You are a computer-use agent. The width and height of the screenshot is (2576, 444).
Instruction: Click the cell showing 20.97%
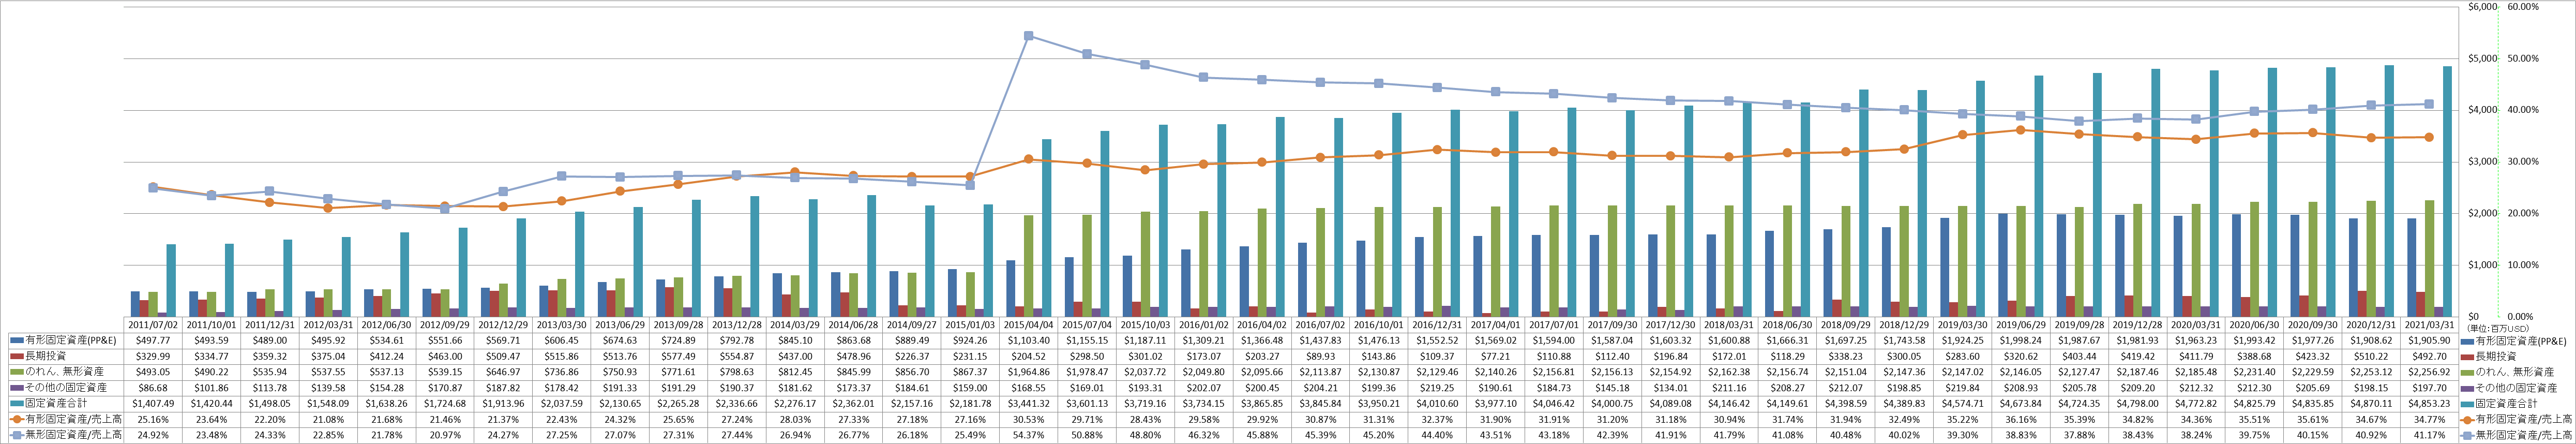click(445, 436)
